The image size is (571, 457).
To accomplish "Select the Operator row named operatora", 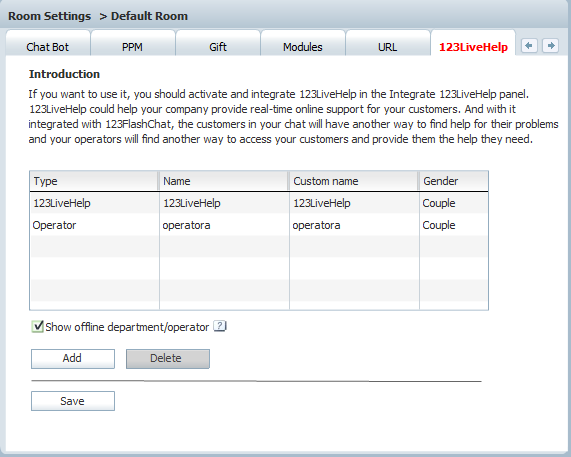I will coord(259,225).
